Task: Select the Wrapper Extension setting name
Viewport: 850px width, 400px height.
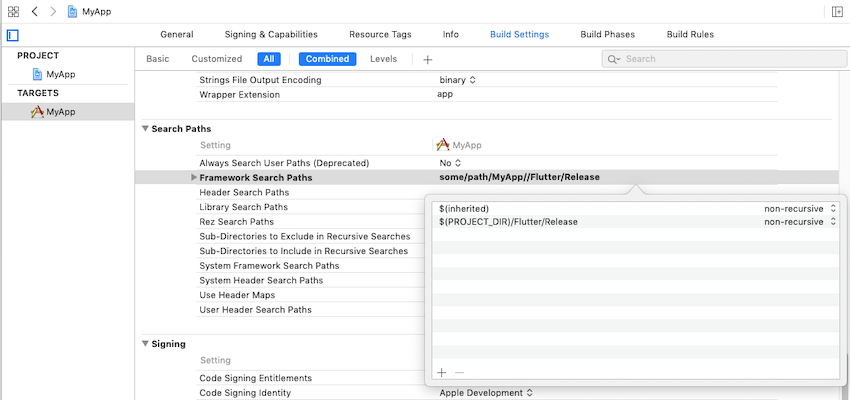Action: pos(240,94)
